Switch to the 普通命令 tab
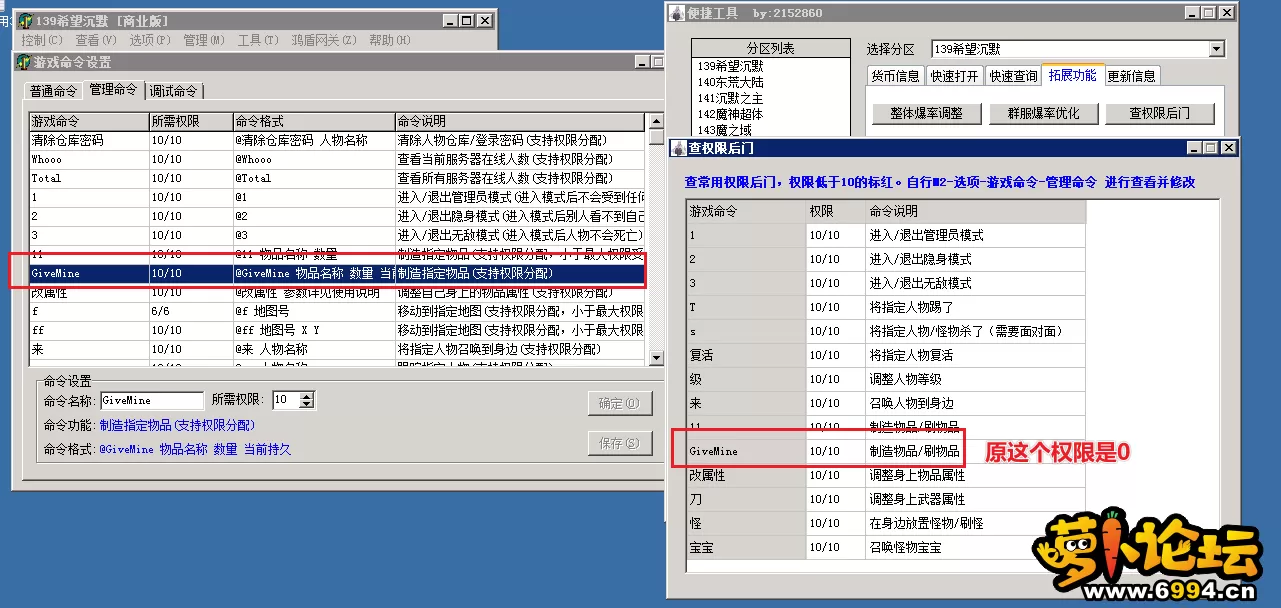Viewport: 1281px width, 608px height. pyautogui.click(x=54, y=91)
